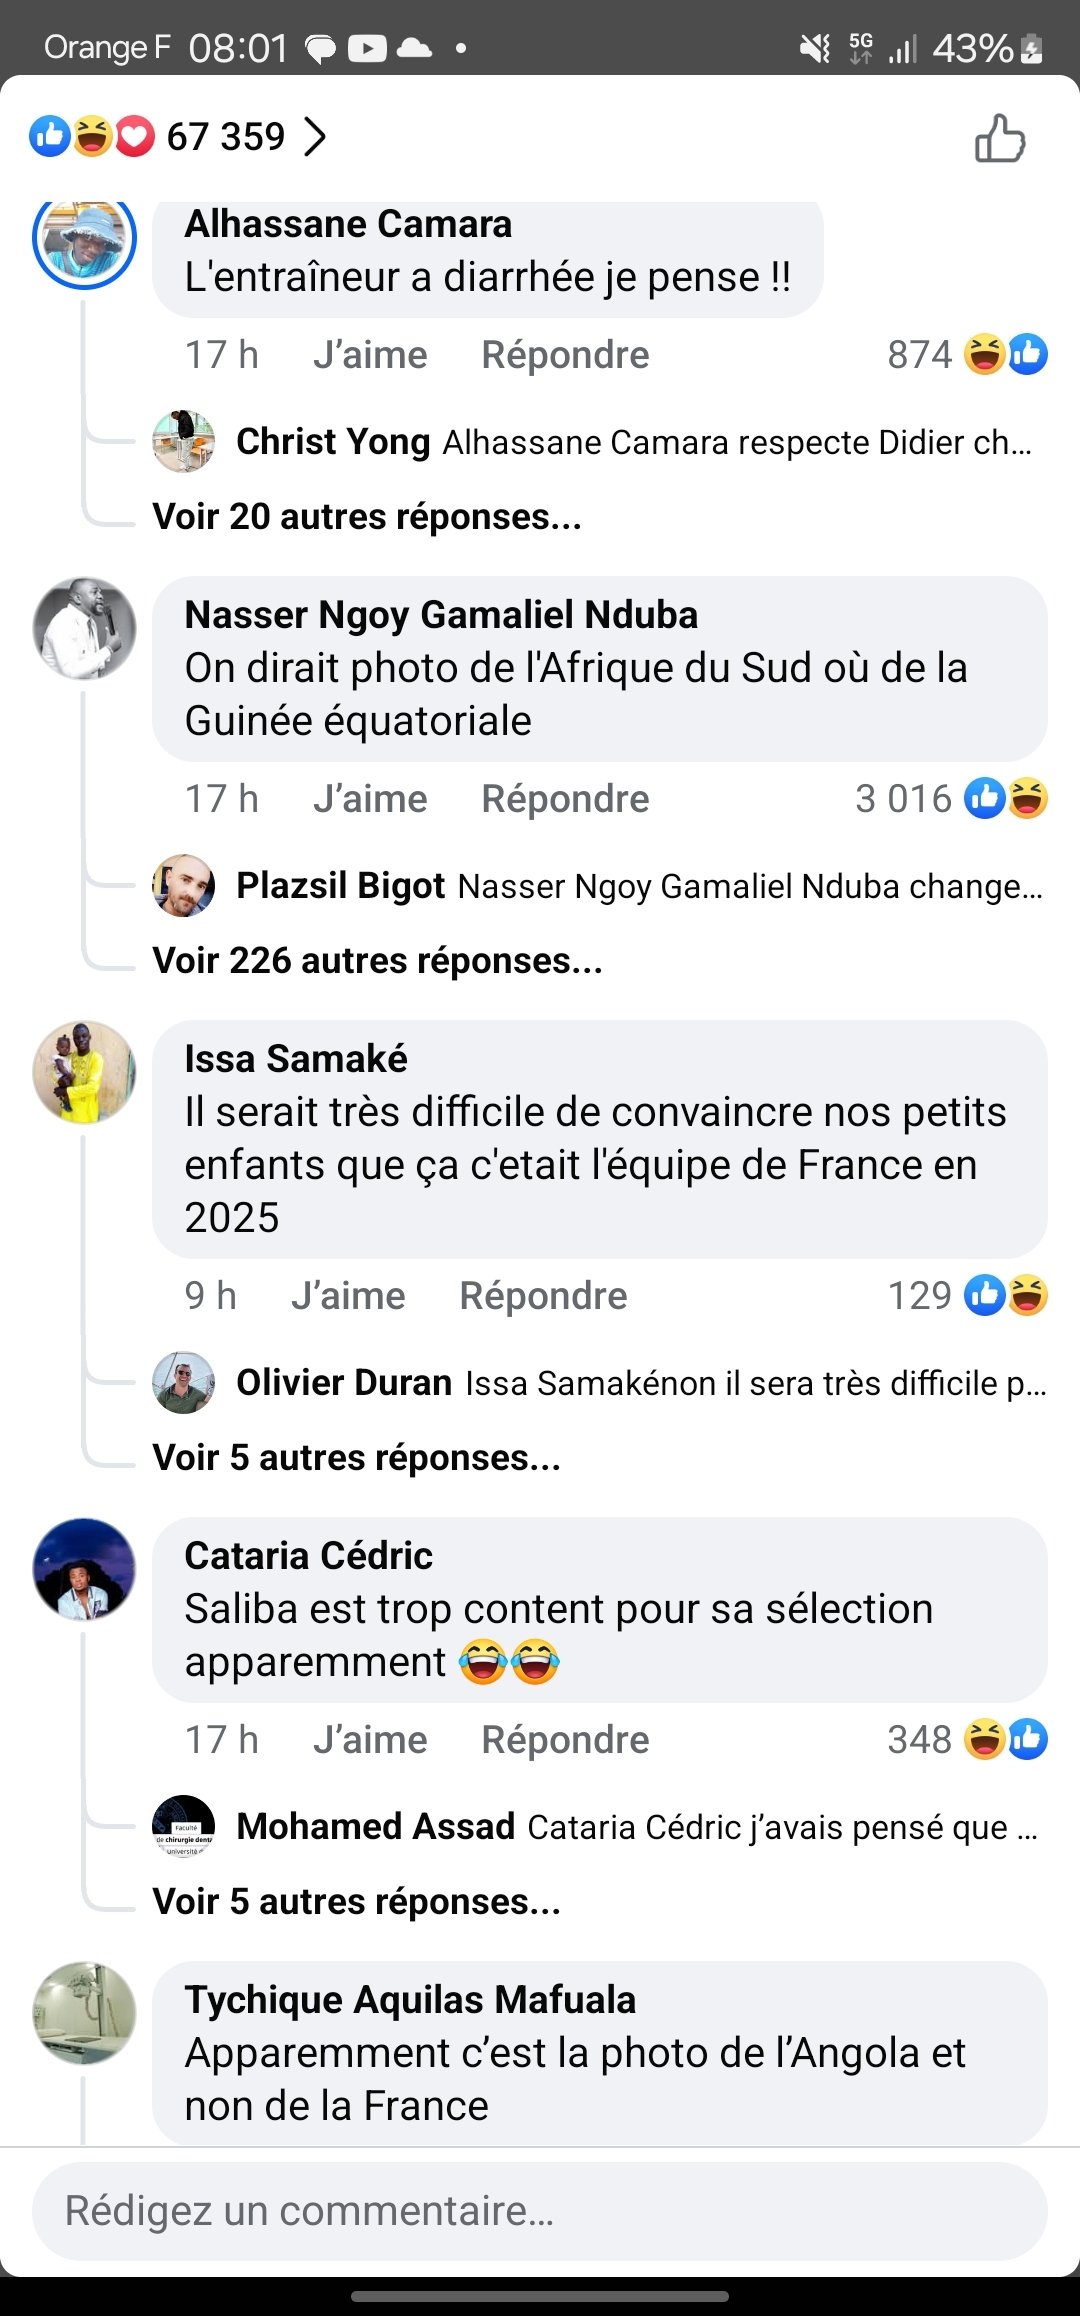Screen dimensions: 1080x2316
Task: Open Alhassane Camara's profile picture
Action: coord(84,245)
